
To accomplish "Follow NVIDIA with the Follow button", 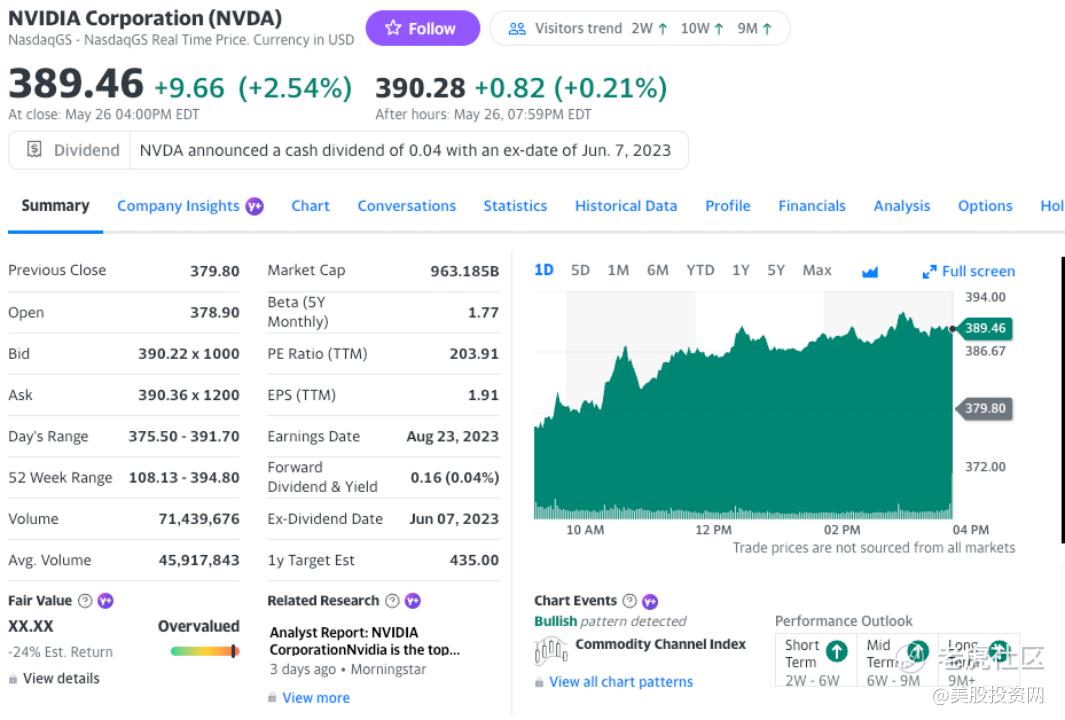I will point(422,28).
